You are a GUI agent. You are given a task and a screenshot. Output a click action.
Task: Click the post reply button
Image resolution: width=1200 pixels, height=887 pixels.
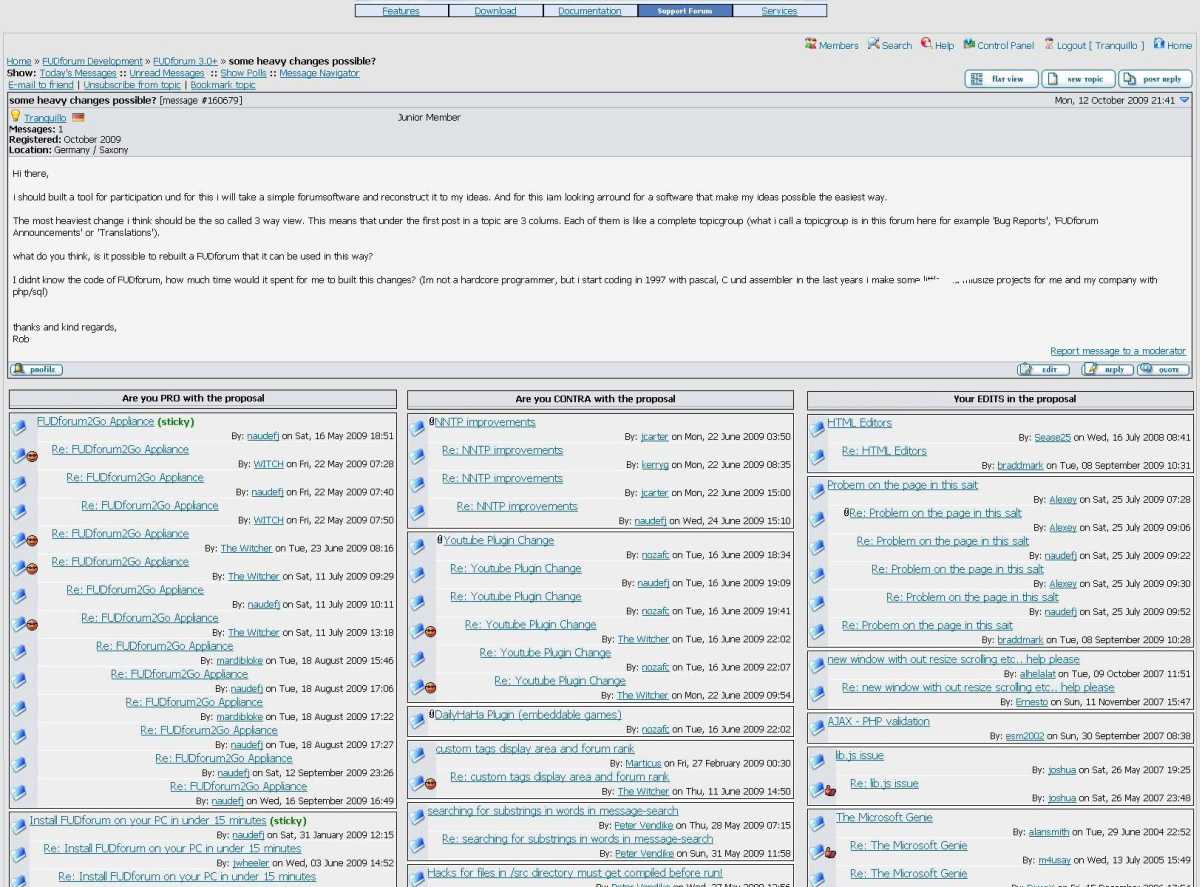1155,79
